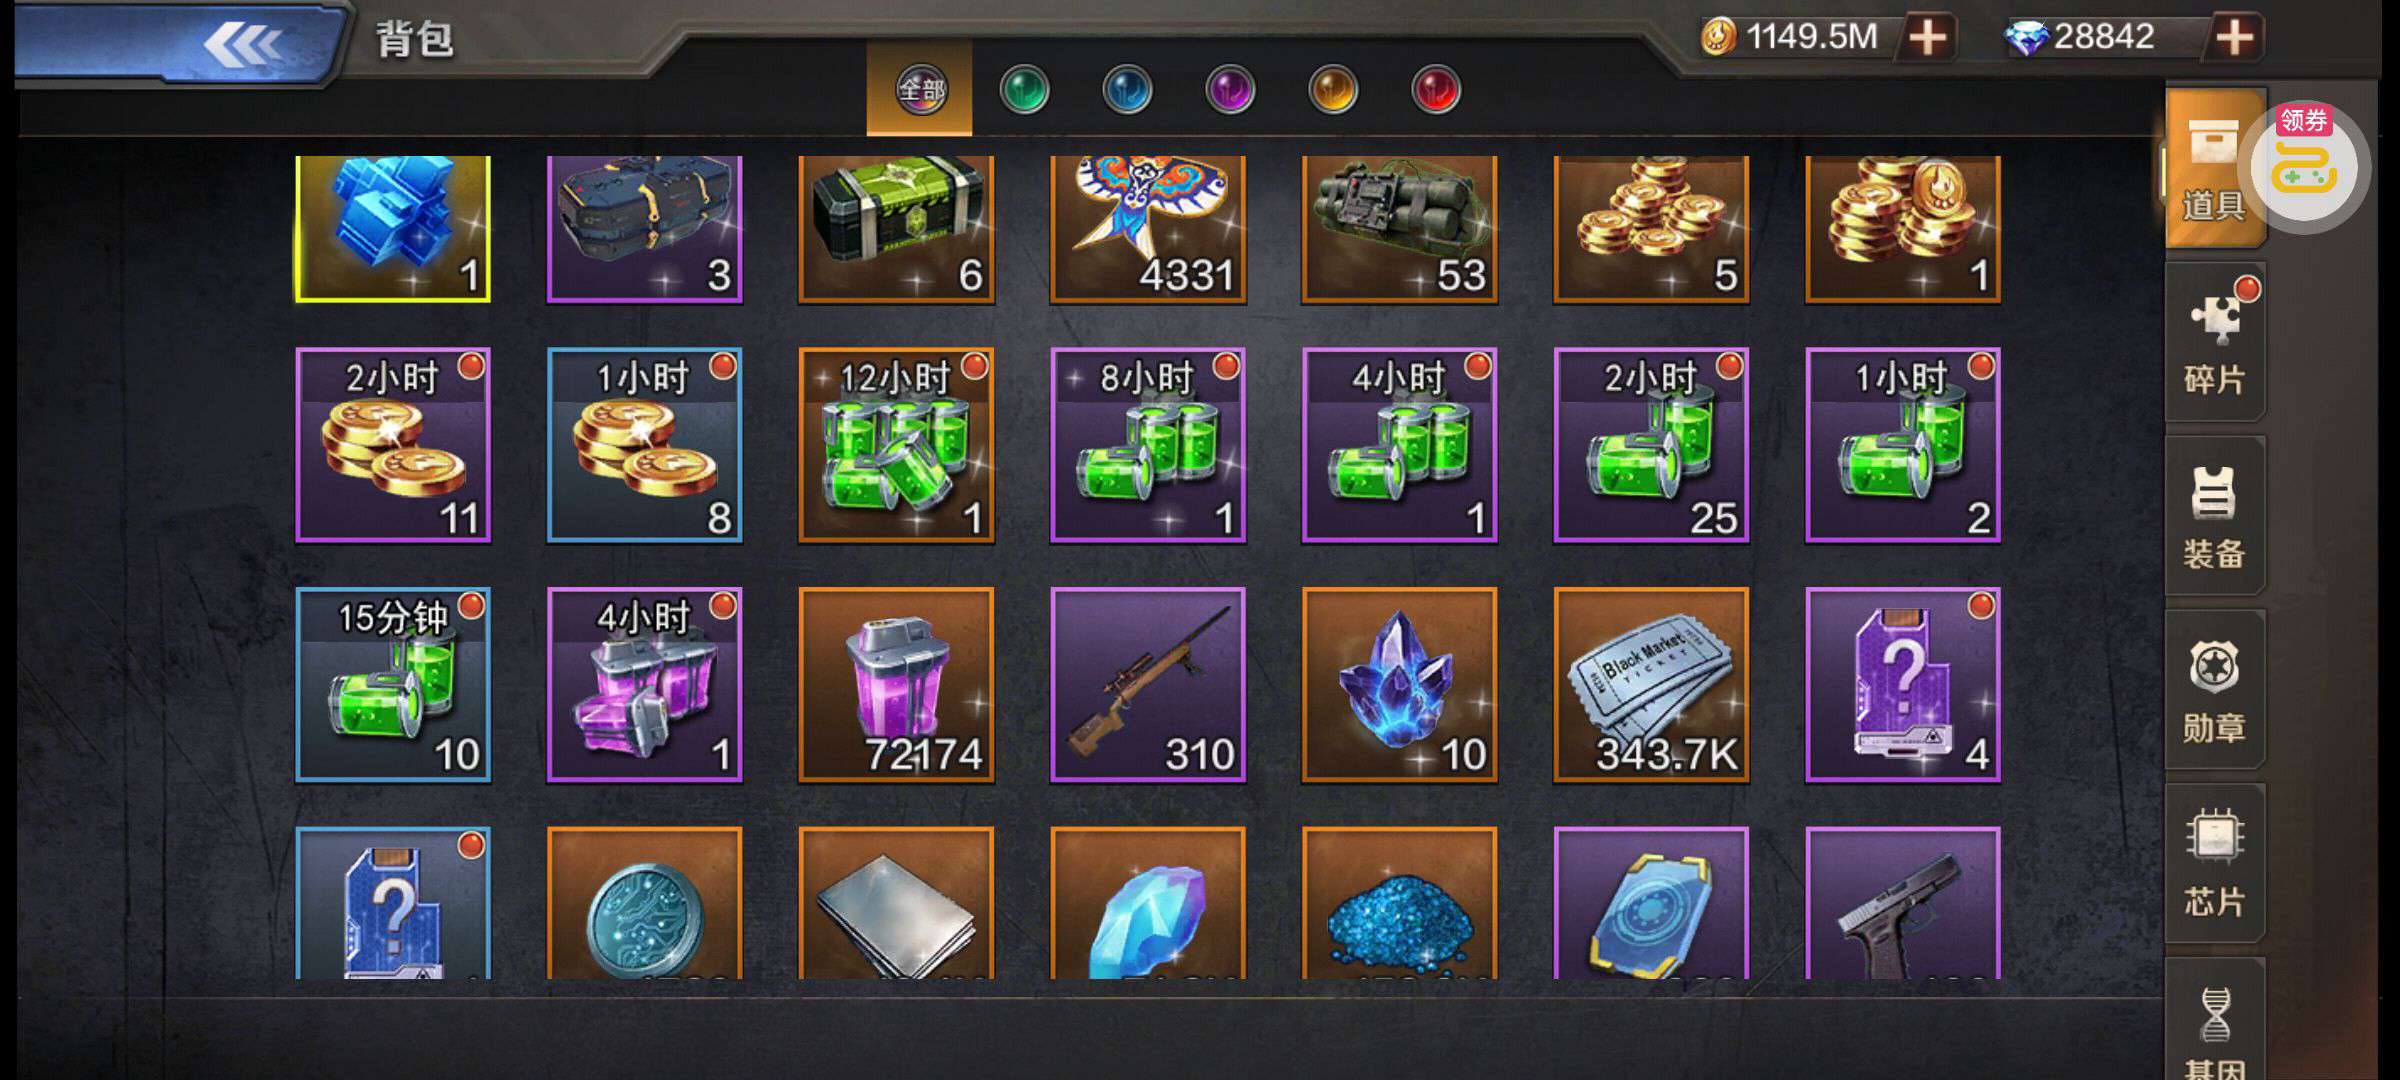Filter items by red quality orb

pos(1436,90)
